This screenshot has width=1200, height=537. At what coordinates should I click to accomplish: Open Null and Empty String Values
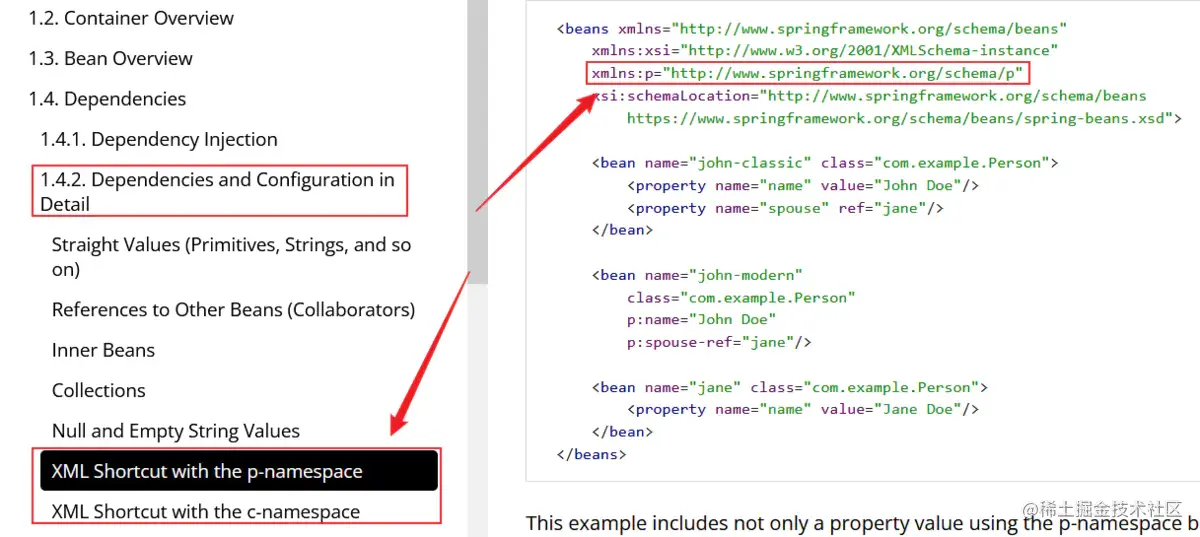pyautogui.click(x=176, y=431)
